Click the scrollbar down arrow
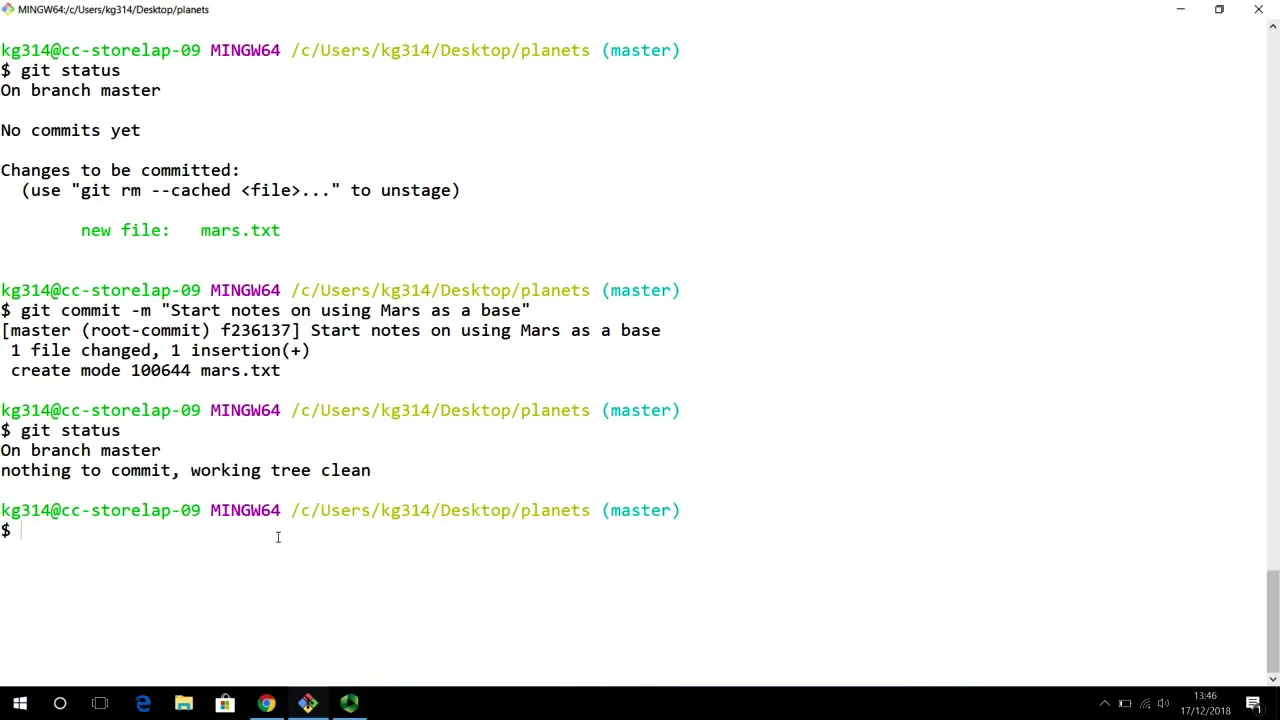 [x=1272, y=679]
